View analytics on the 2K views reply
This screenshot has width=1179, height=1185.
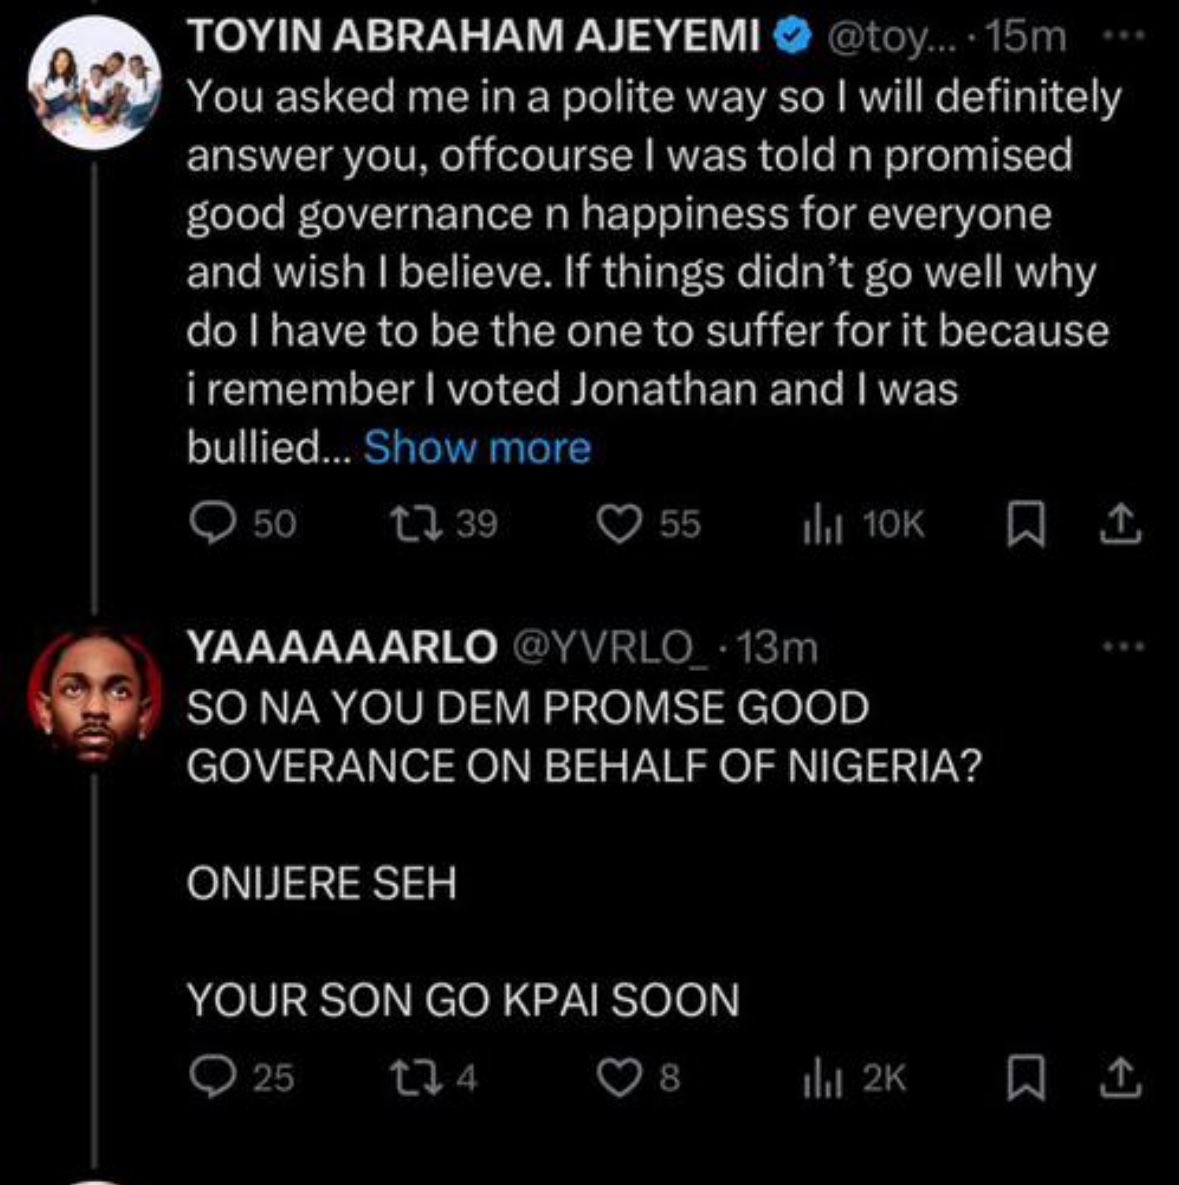(819, 1077)
